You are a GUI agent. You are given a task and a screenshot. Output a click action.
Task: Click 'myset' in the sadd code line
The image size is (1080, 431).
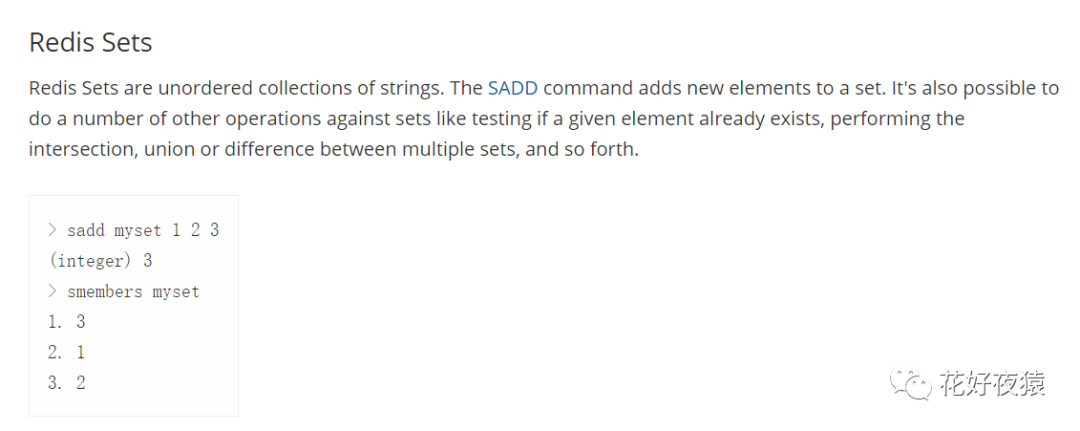click(x=138, y=230)
